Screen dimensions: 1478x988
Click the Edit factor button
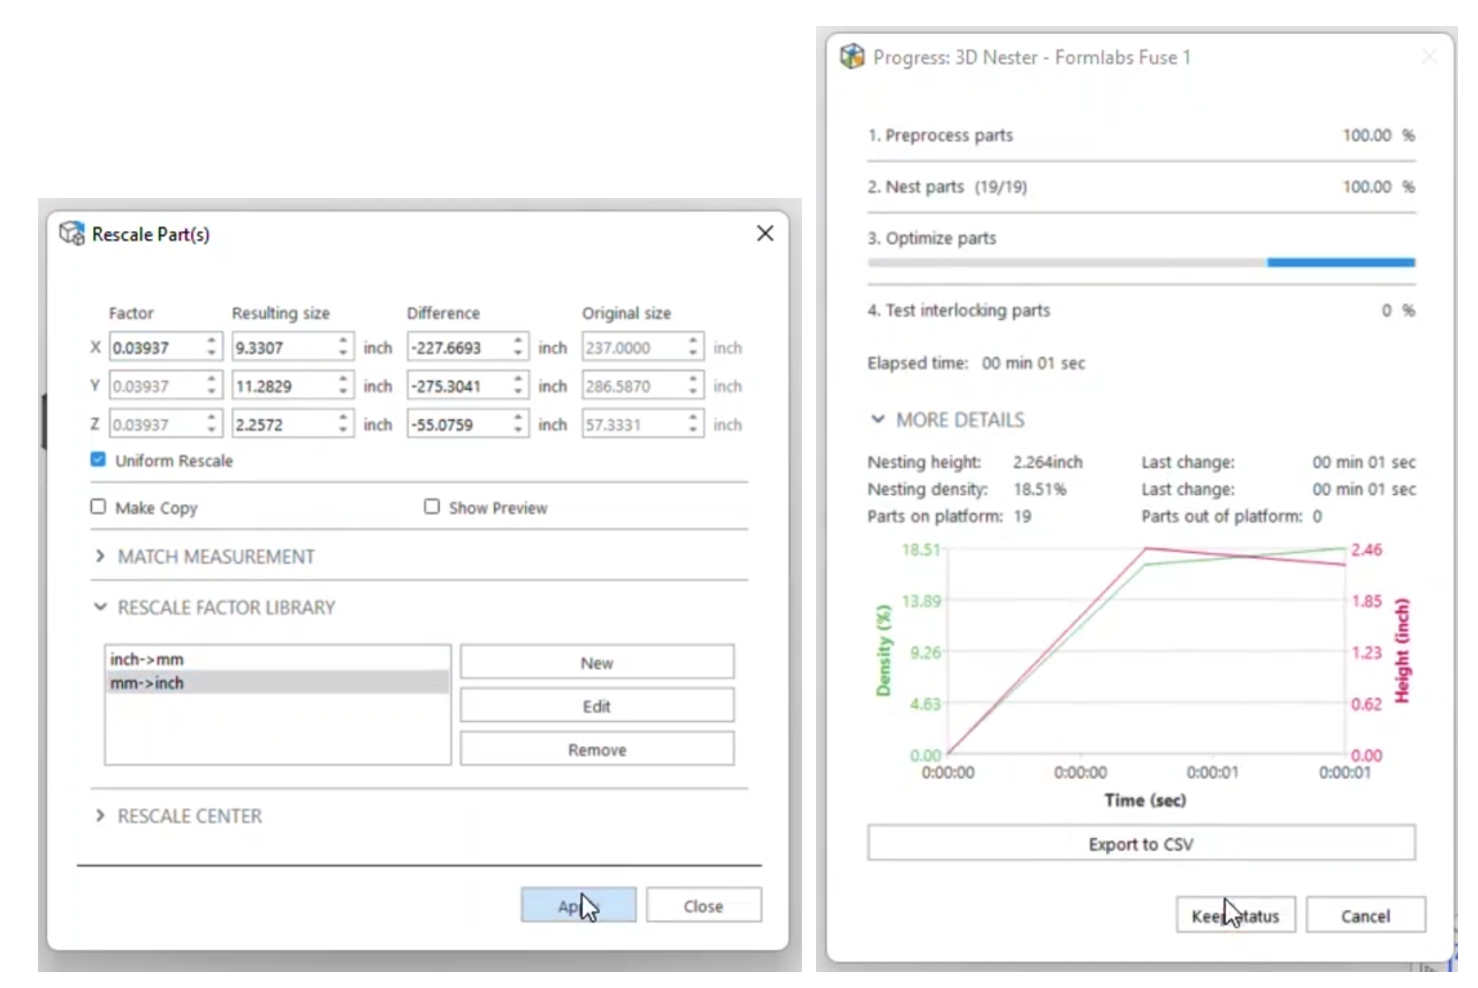[x=597, y=706]
